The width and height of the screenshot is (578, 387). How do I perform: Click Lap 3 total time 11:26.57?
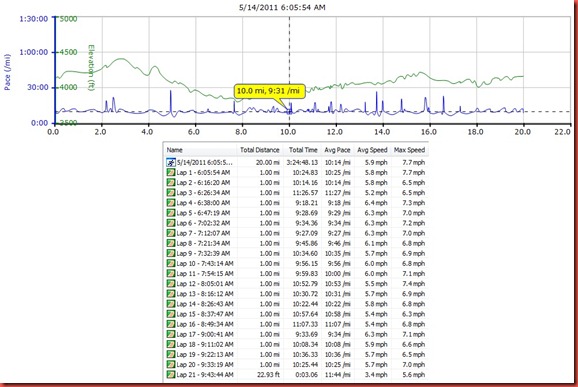[x=305, y=192]
